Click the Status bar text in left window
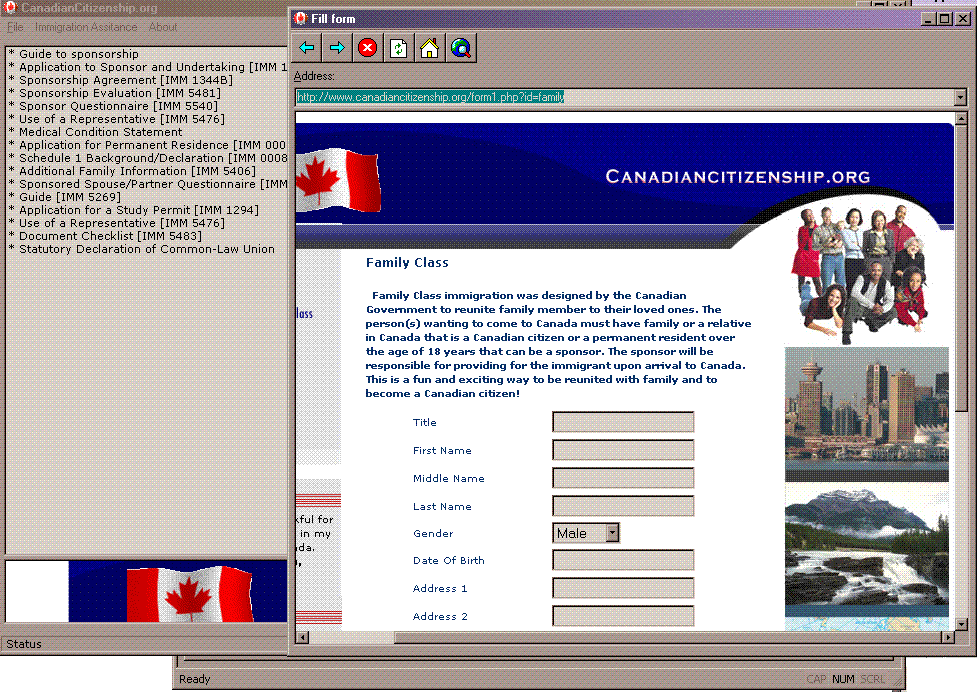Screen dimensions: 977x700 (24, 644)
